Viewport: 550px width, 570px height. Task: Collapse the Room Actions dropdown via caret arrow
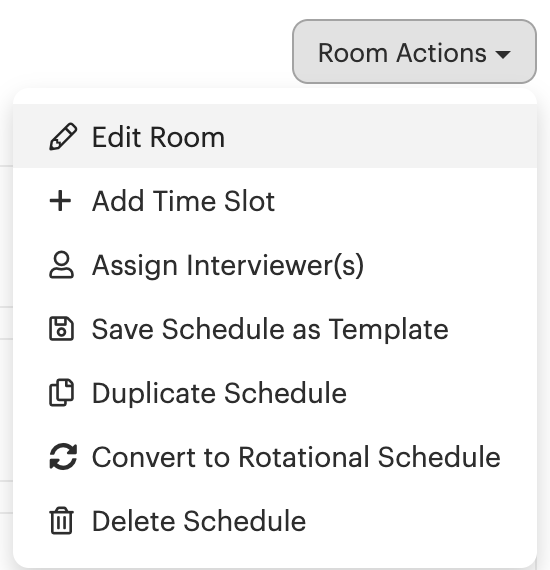tap(503, 55)
